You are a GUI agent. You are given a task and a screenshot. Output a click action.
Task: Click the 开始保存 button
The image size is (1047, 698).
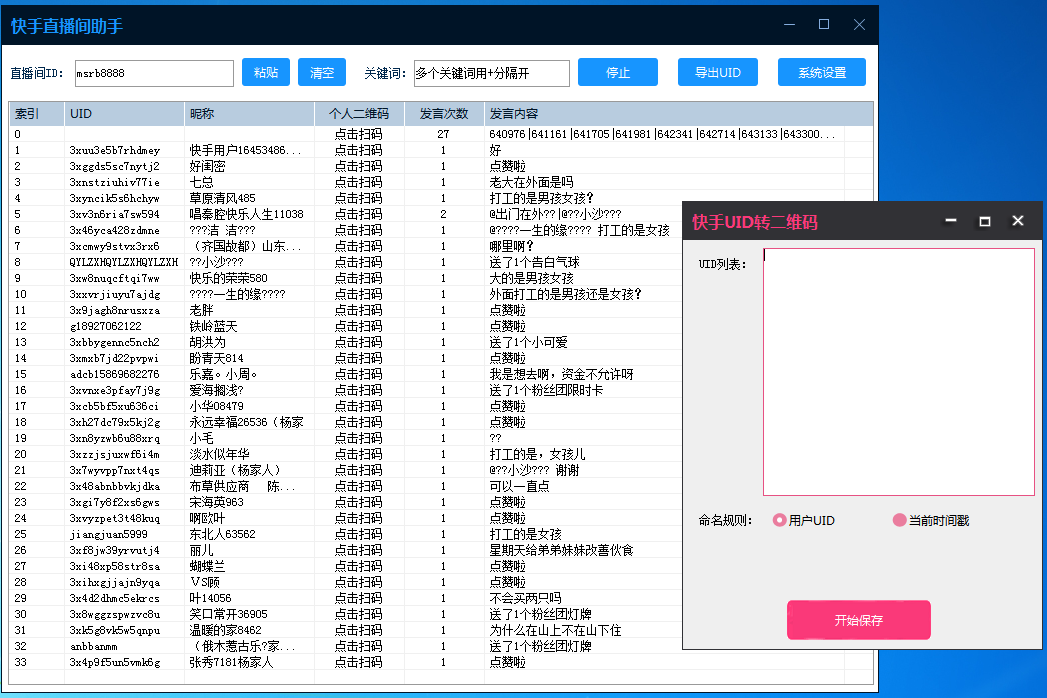tap(859, 620)
